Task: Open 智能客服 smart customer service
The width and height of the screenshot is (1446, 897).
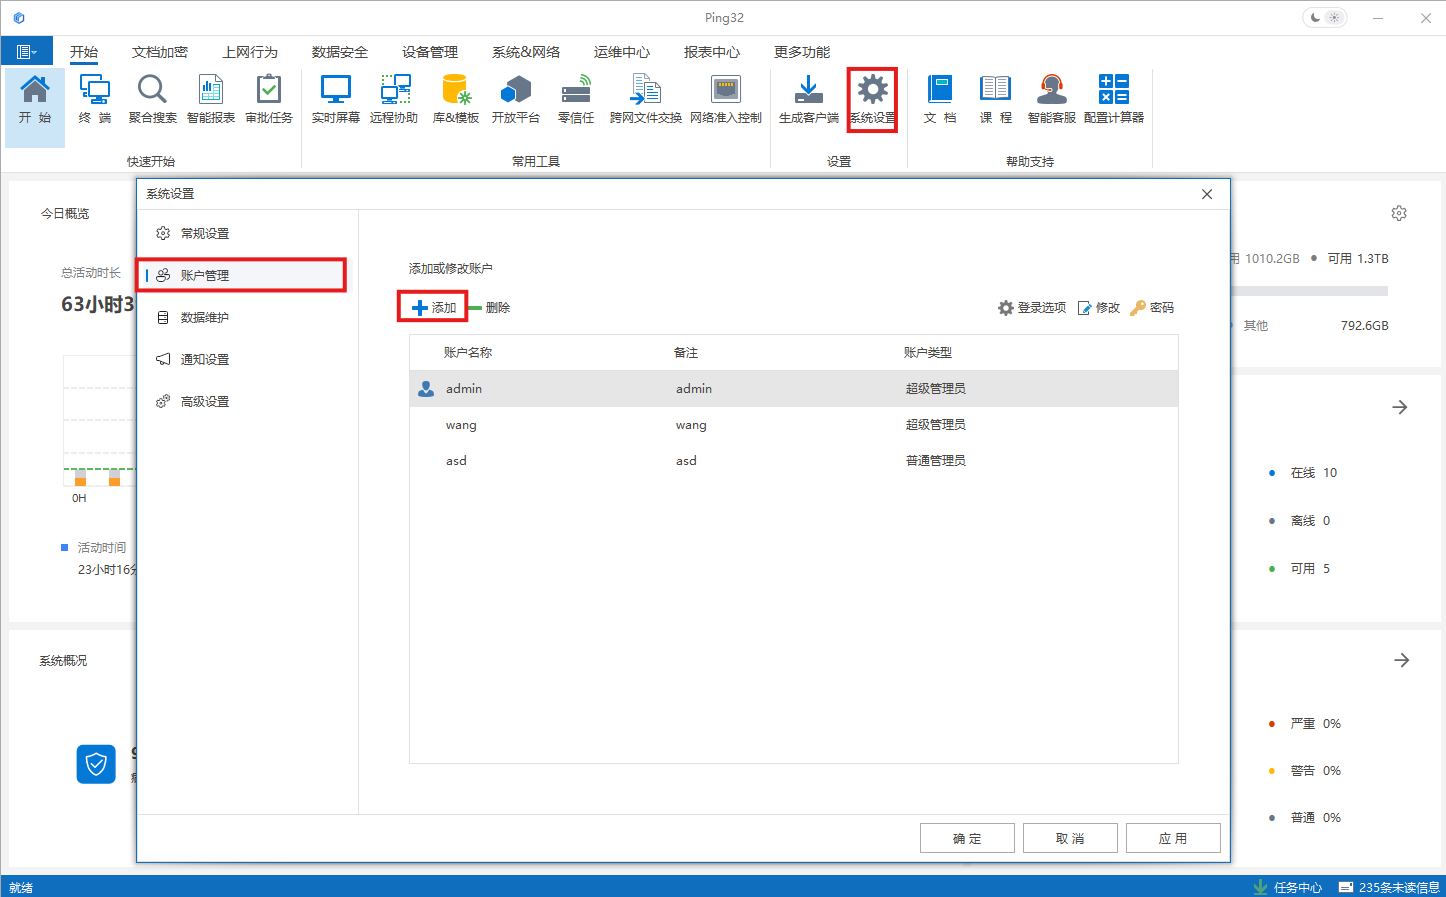Action: [1051, 98]
